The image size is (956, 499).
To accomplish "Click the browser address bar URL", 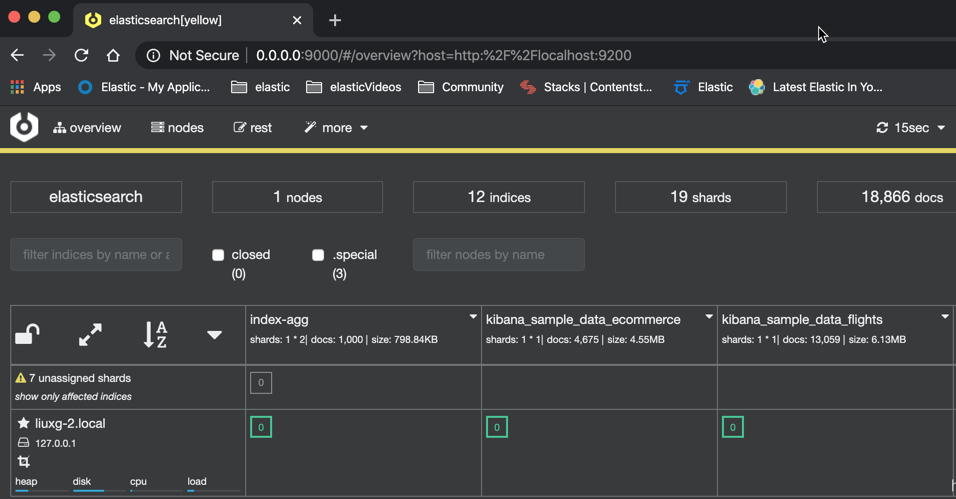I will click(x=444, y=56).
